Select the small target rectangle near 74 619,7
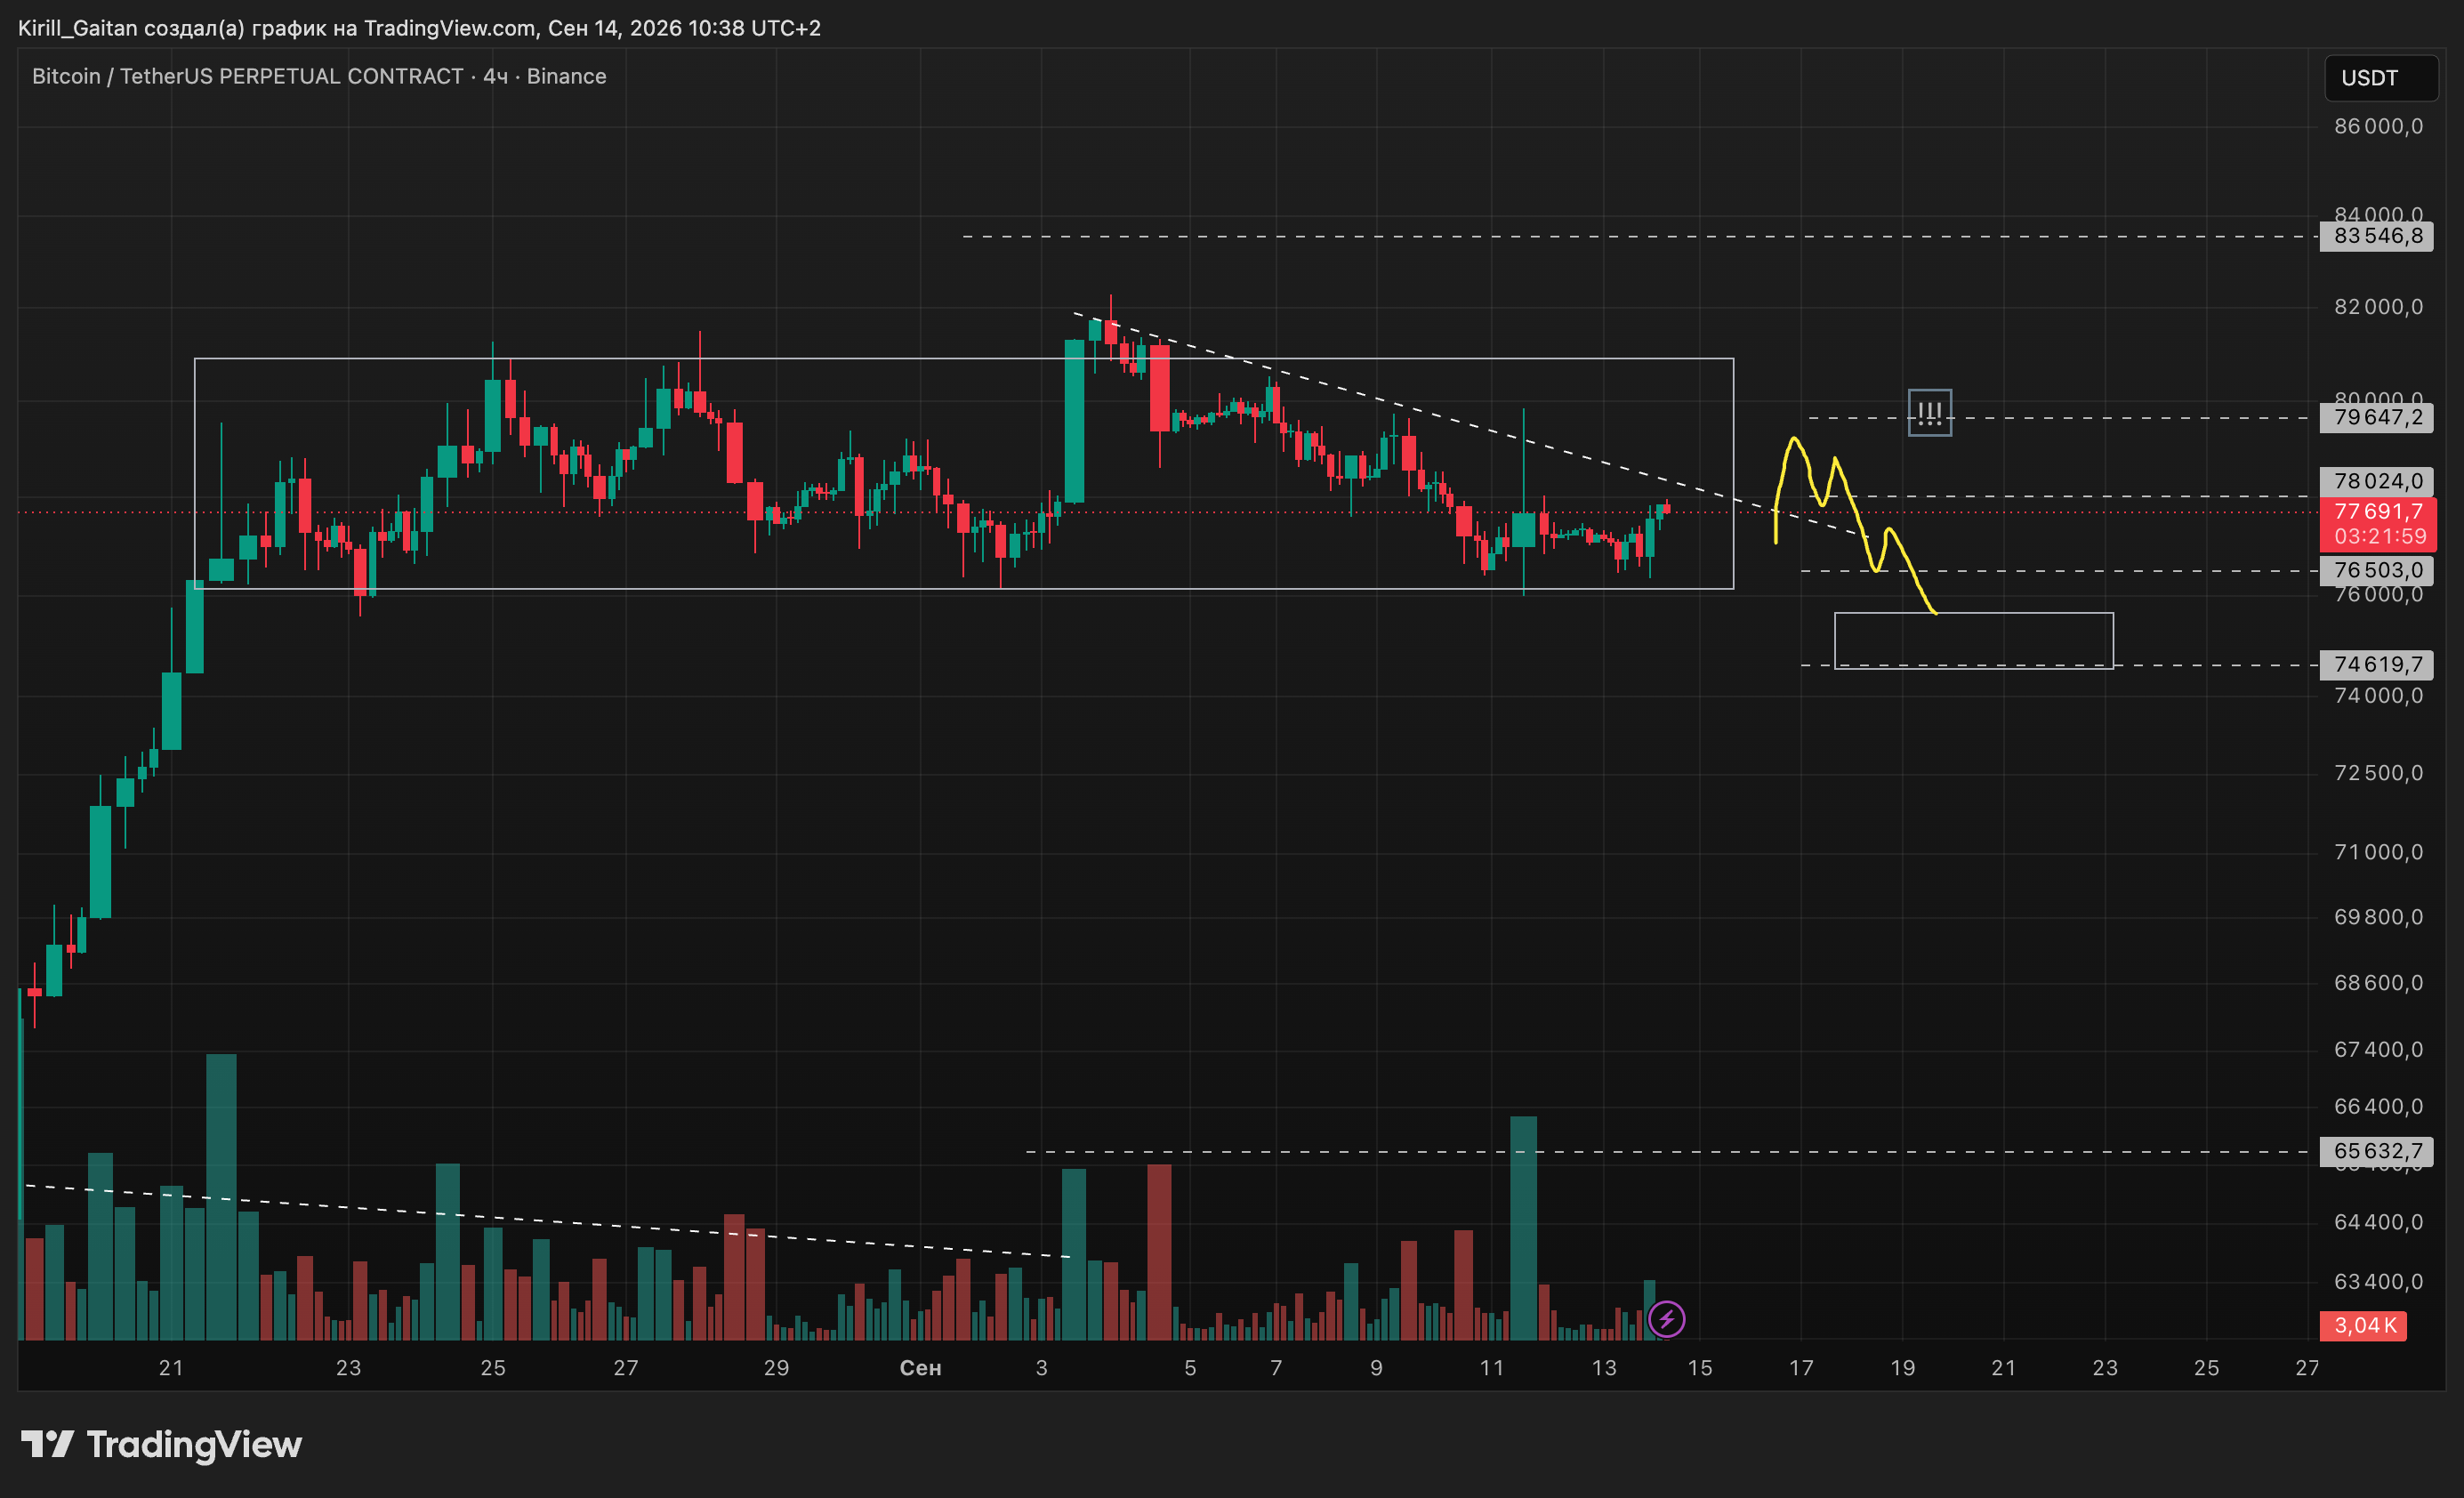 coord(1973,640)
